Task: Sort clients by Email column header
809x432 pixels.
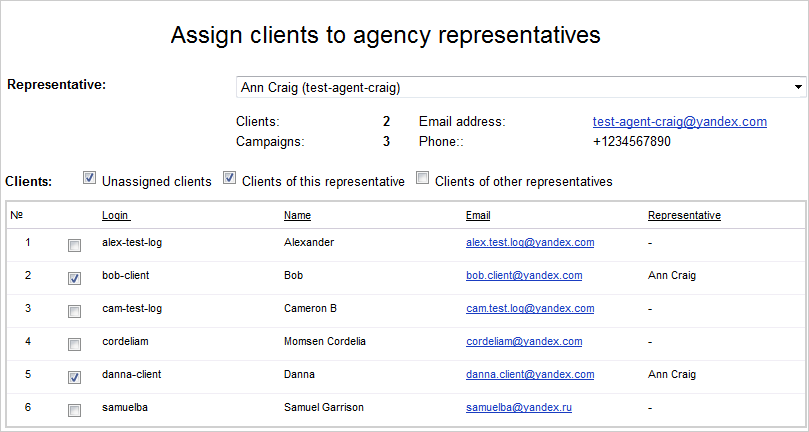Action: pyautogui.click(x=478, y=215)
